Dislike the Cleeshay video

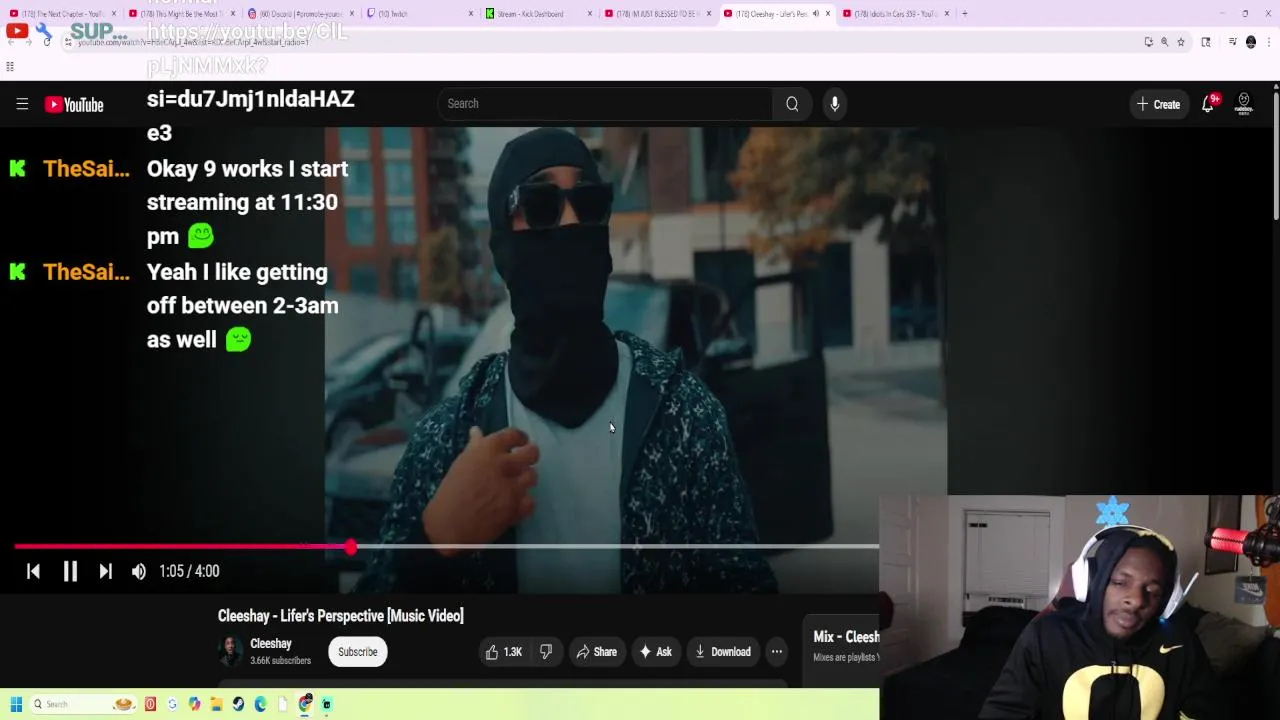546,652
